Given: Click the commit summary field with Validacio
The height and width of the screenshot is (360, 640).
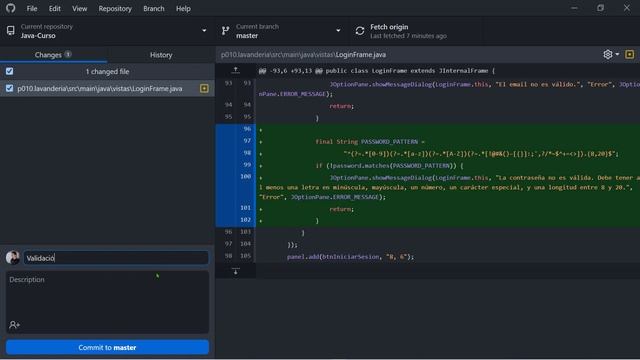Looking at the screenshot, I should tap(116, 258).
